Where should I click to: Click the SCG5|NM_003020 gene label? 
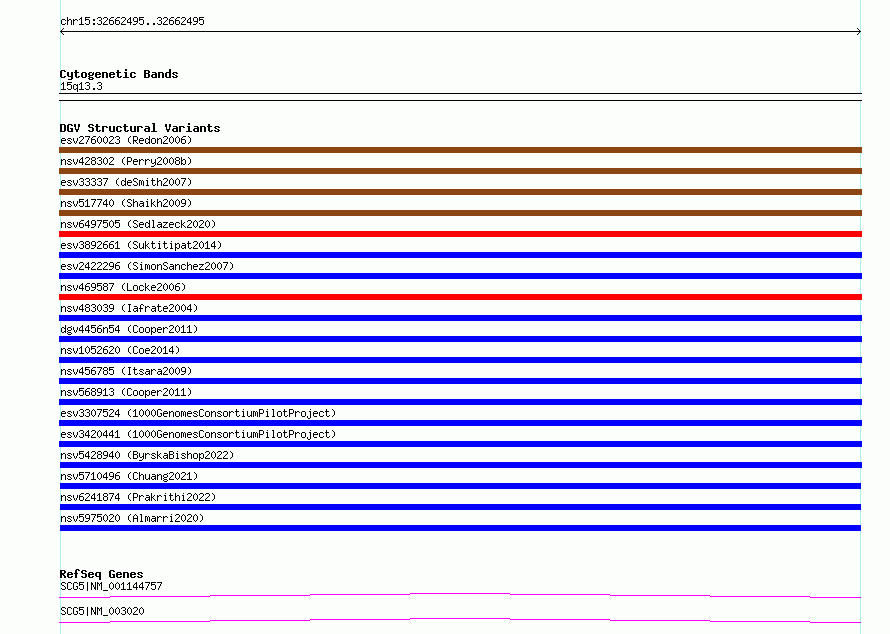102,611
